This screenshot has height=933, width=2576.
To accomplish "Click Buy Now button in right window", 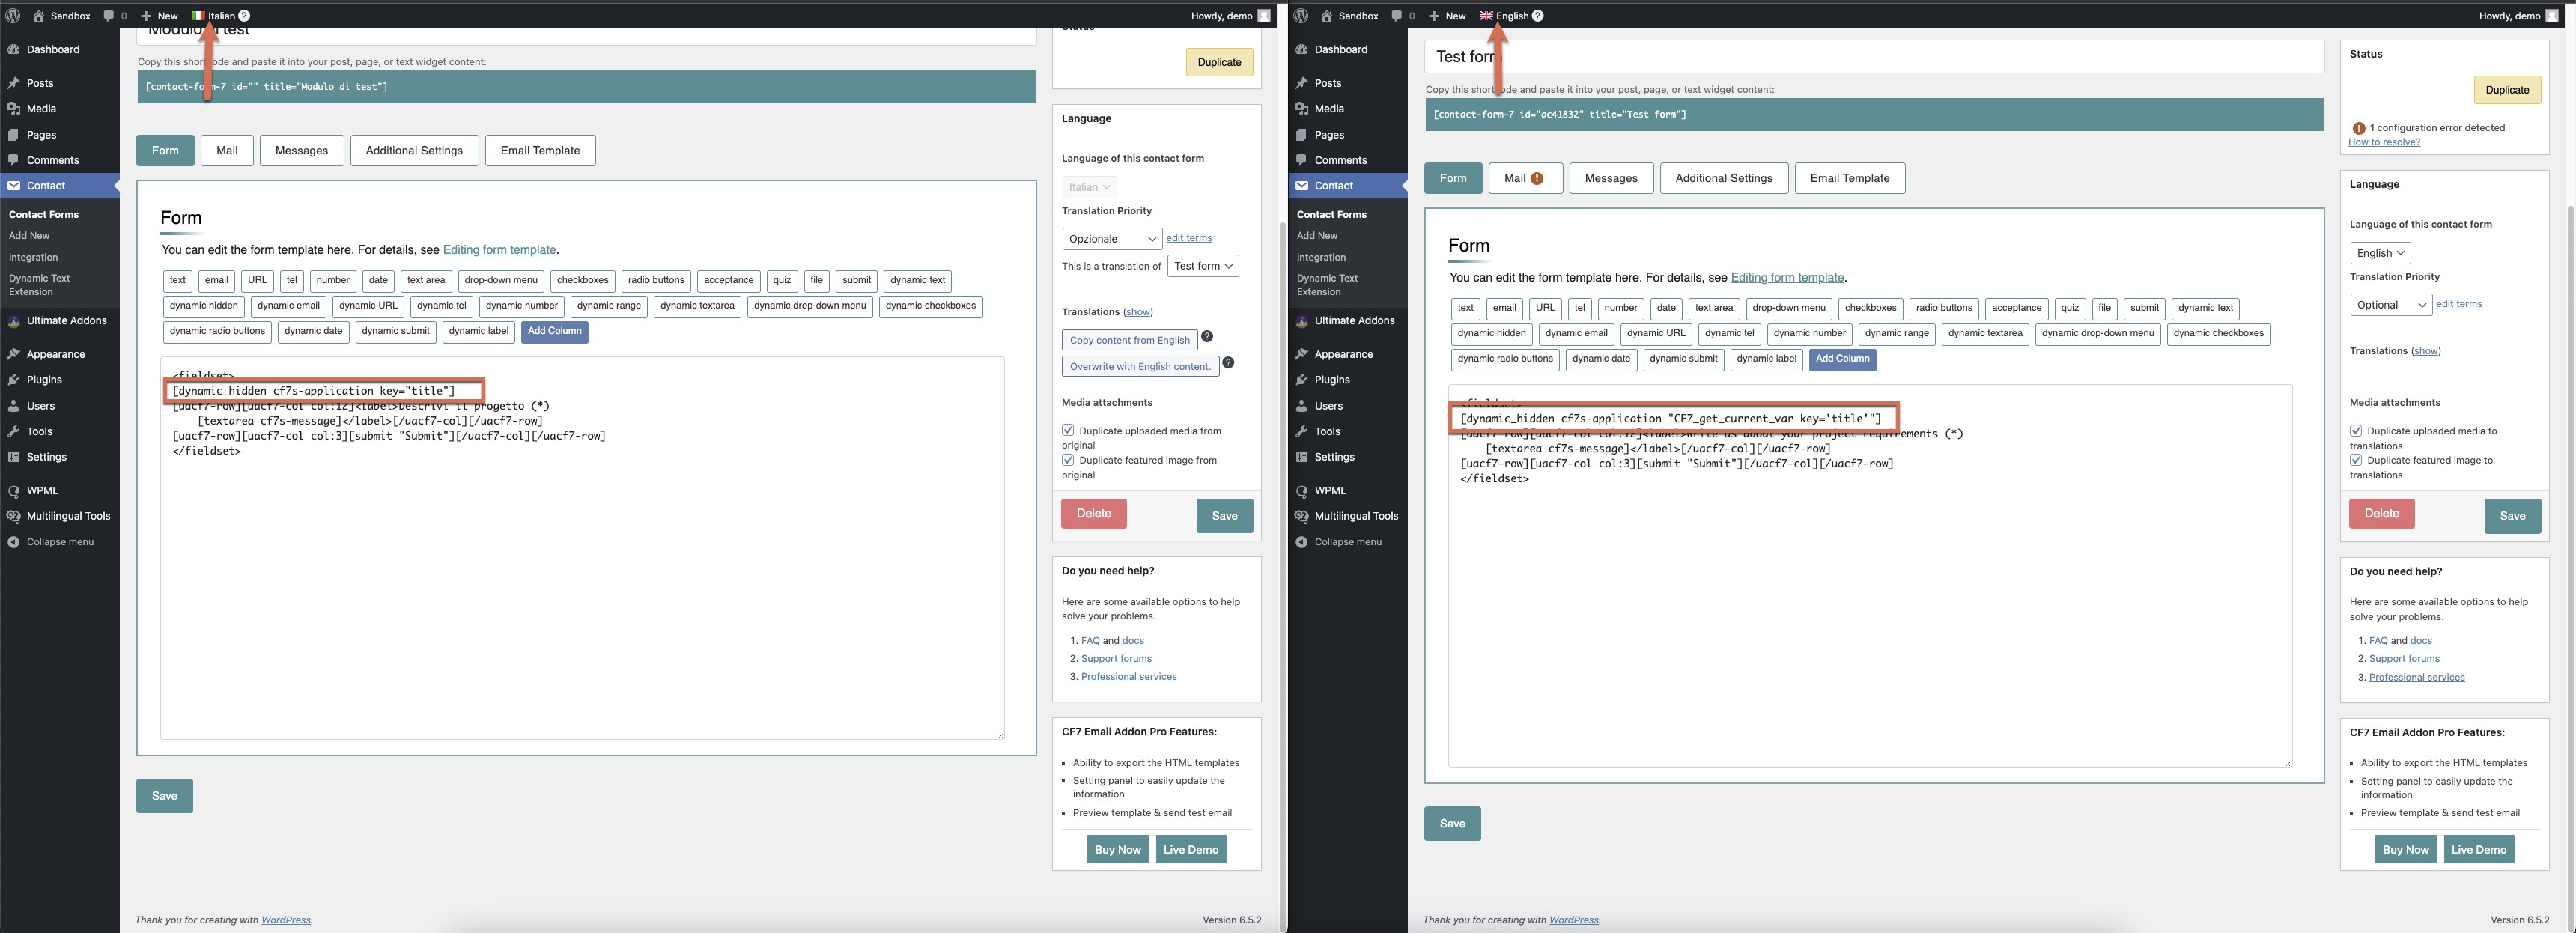I will (2405, 850).
